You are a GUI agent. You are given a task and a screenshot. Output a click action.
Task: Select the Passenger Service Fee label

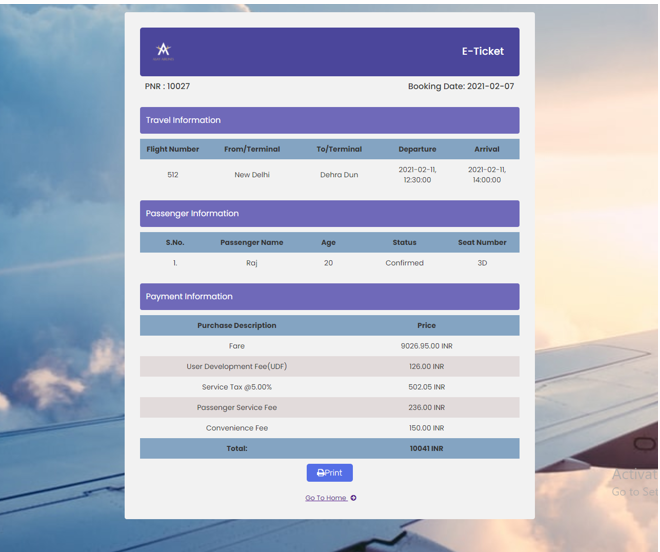click(237, 408)
